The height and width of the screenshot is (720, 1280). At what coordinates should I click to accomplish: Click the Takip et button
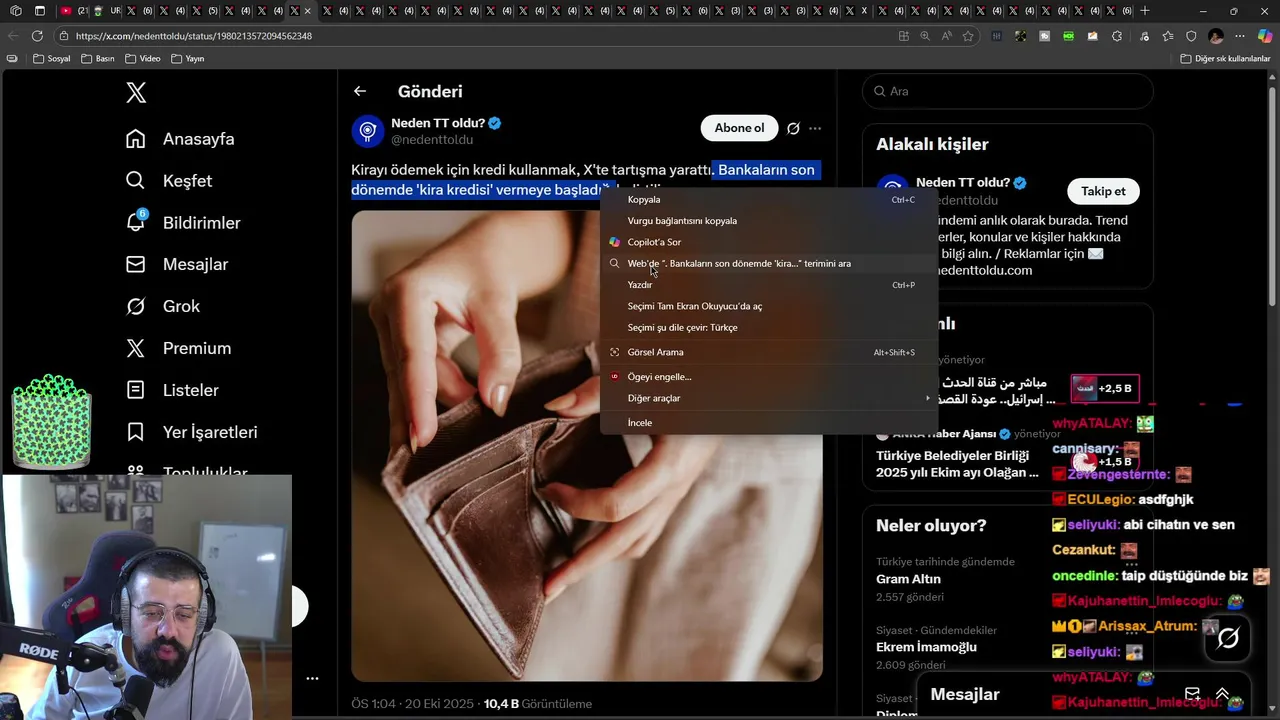click(1103, 191)
